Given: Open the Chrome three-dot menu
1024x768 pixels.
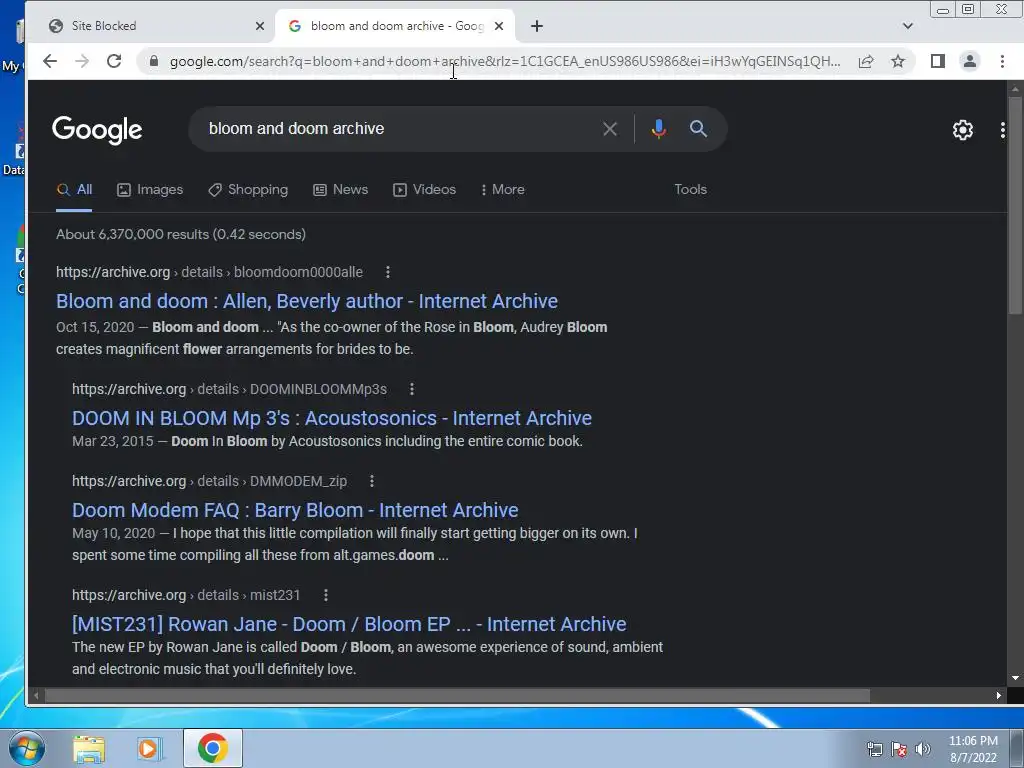Looking at the screenshot, I should 1002,61.
